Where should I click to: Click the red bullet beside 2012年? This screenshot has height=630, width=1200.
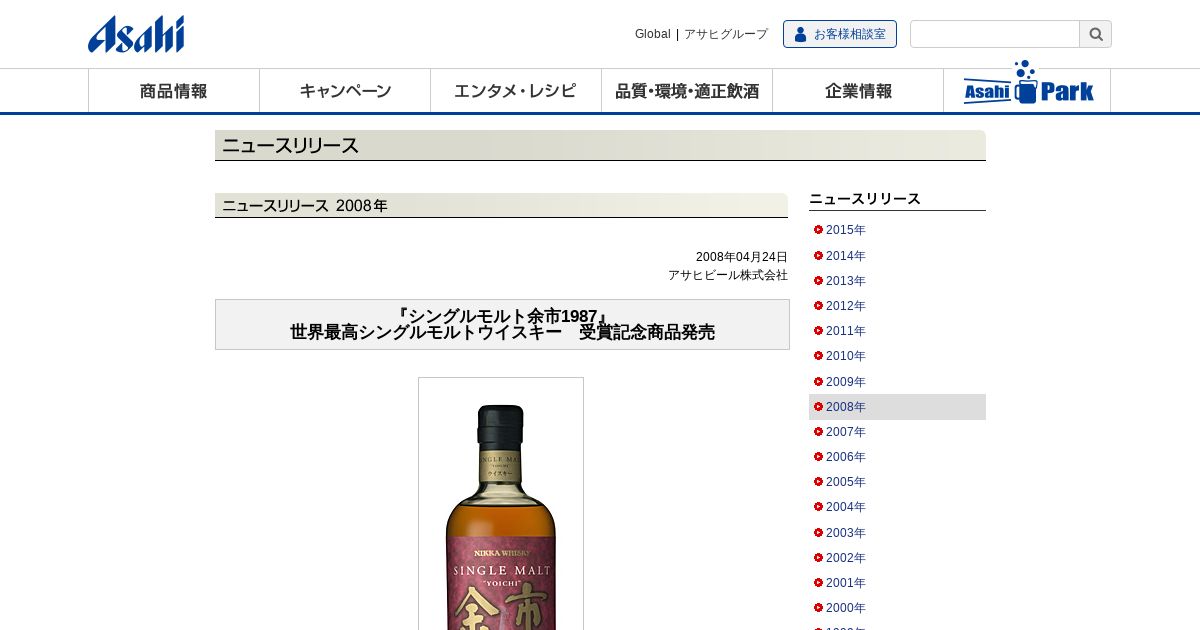tap(818, 306)
